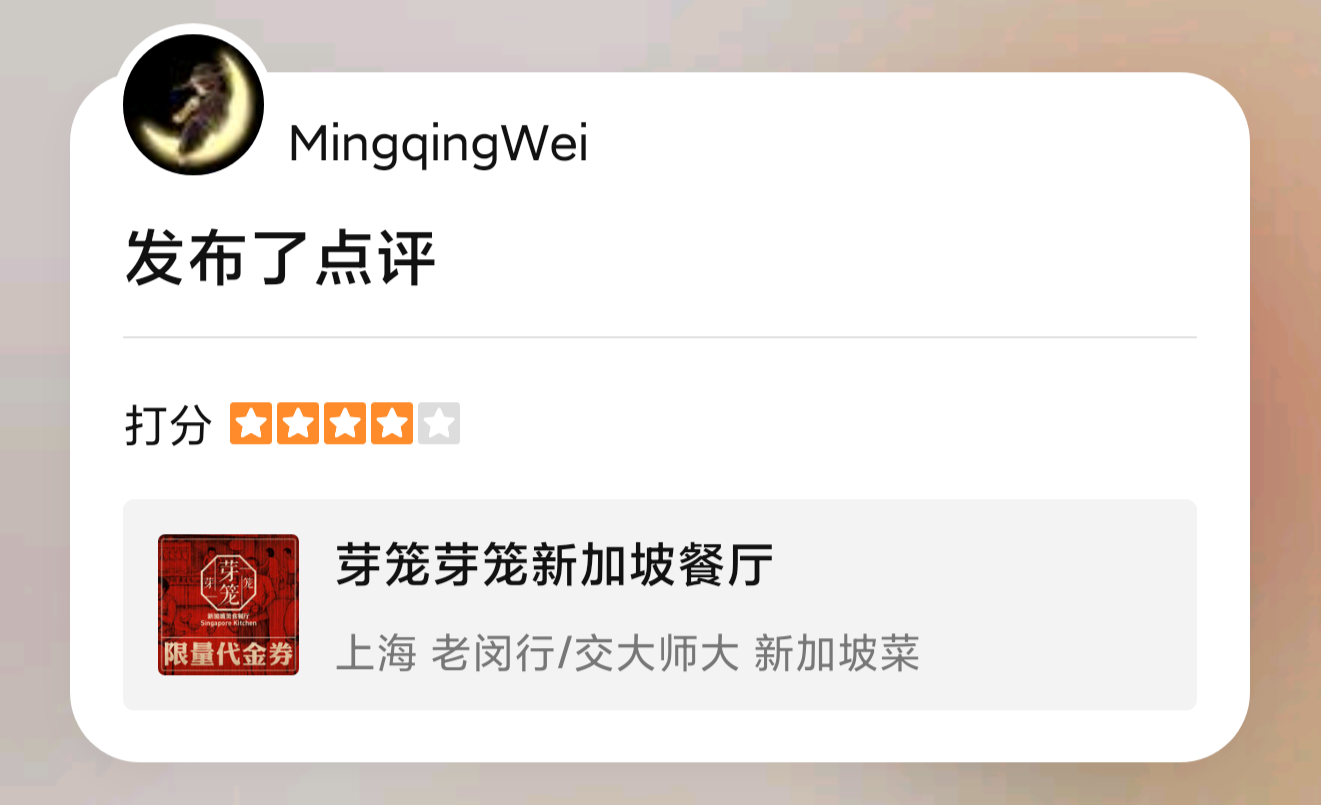Click the 上海 city label

(375, 655)
